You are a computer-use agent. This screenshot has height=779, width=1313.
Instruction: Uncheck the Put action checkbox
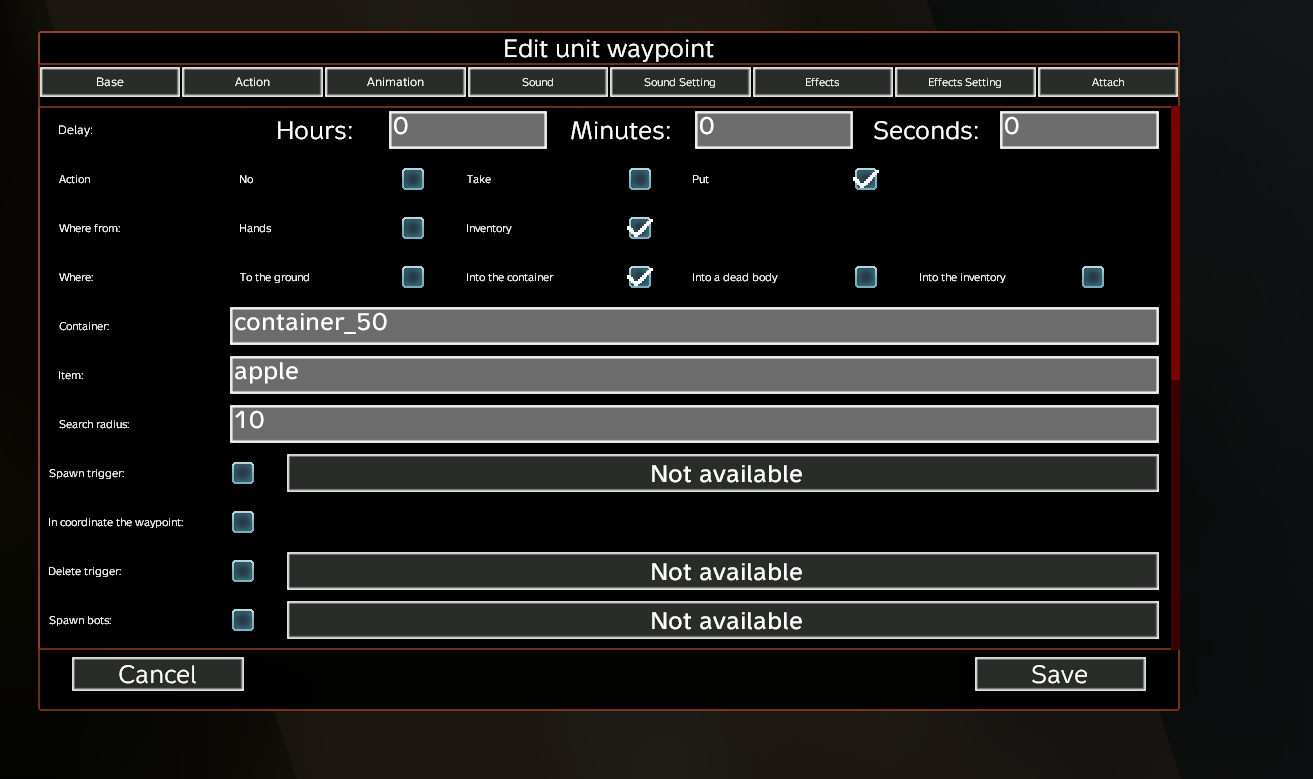click(x=866, y=179)
